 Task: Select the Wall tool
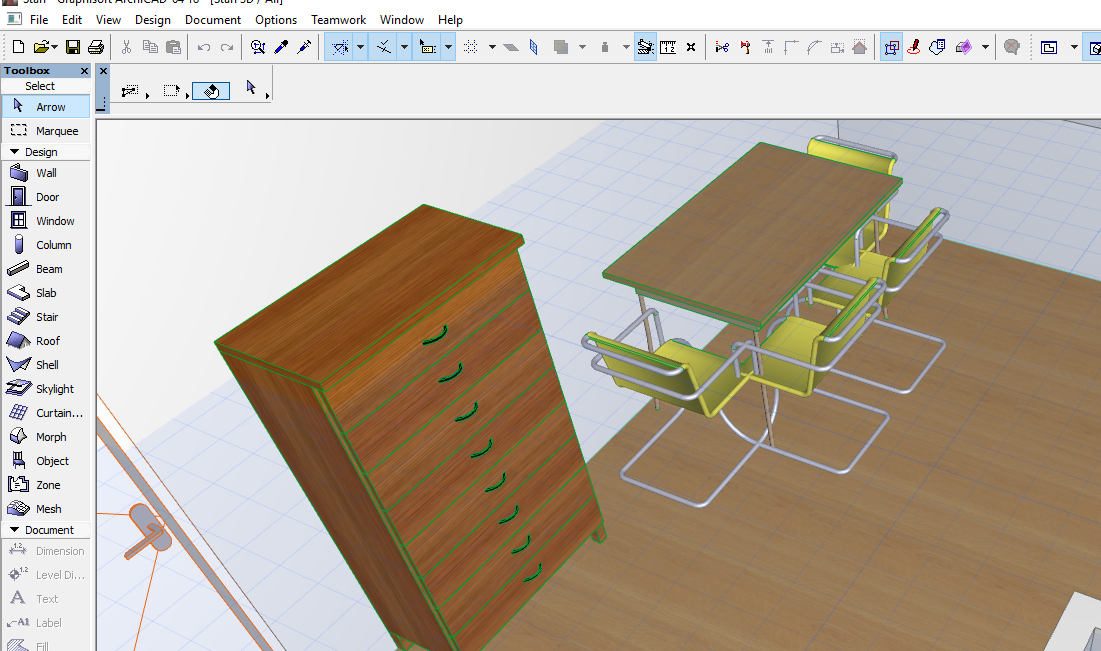pyautogui.click(x=46, y=173)
